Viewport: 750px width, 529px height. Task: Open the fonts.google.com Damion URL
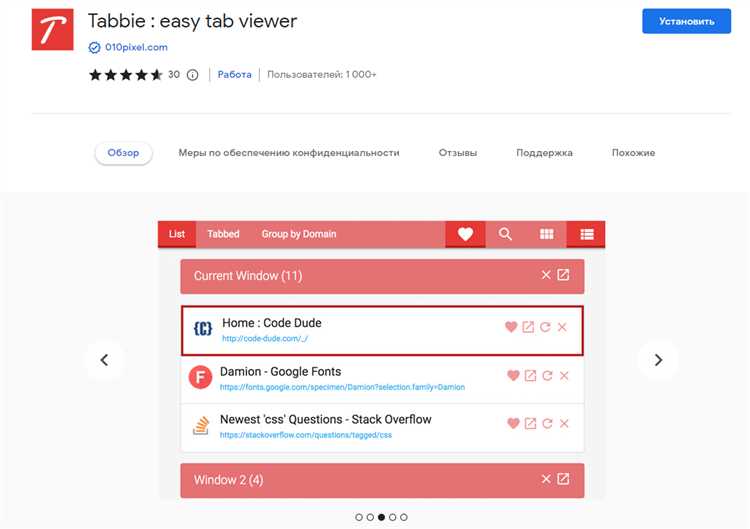(x=342, y=387)
